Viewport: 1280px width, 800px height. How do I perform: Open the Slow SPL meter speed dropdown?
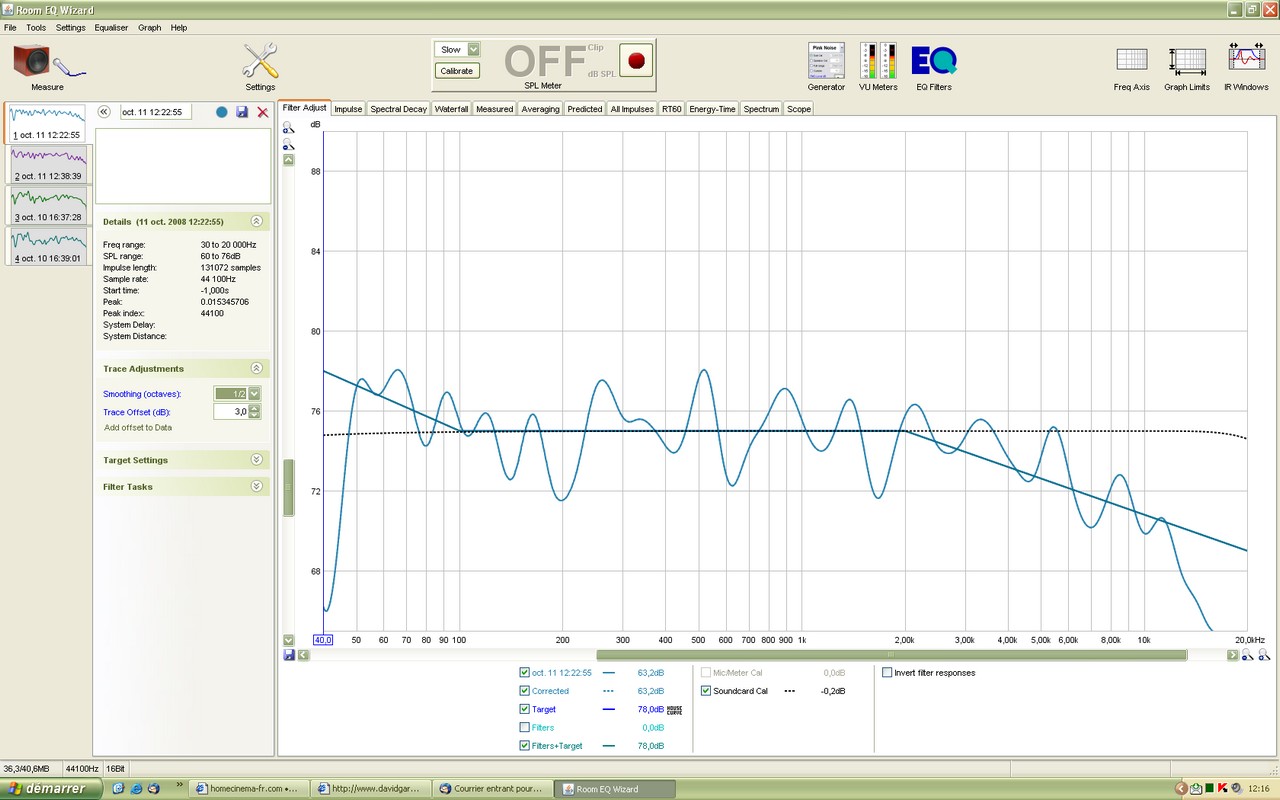click(474, 49)
